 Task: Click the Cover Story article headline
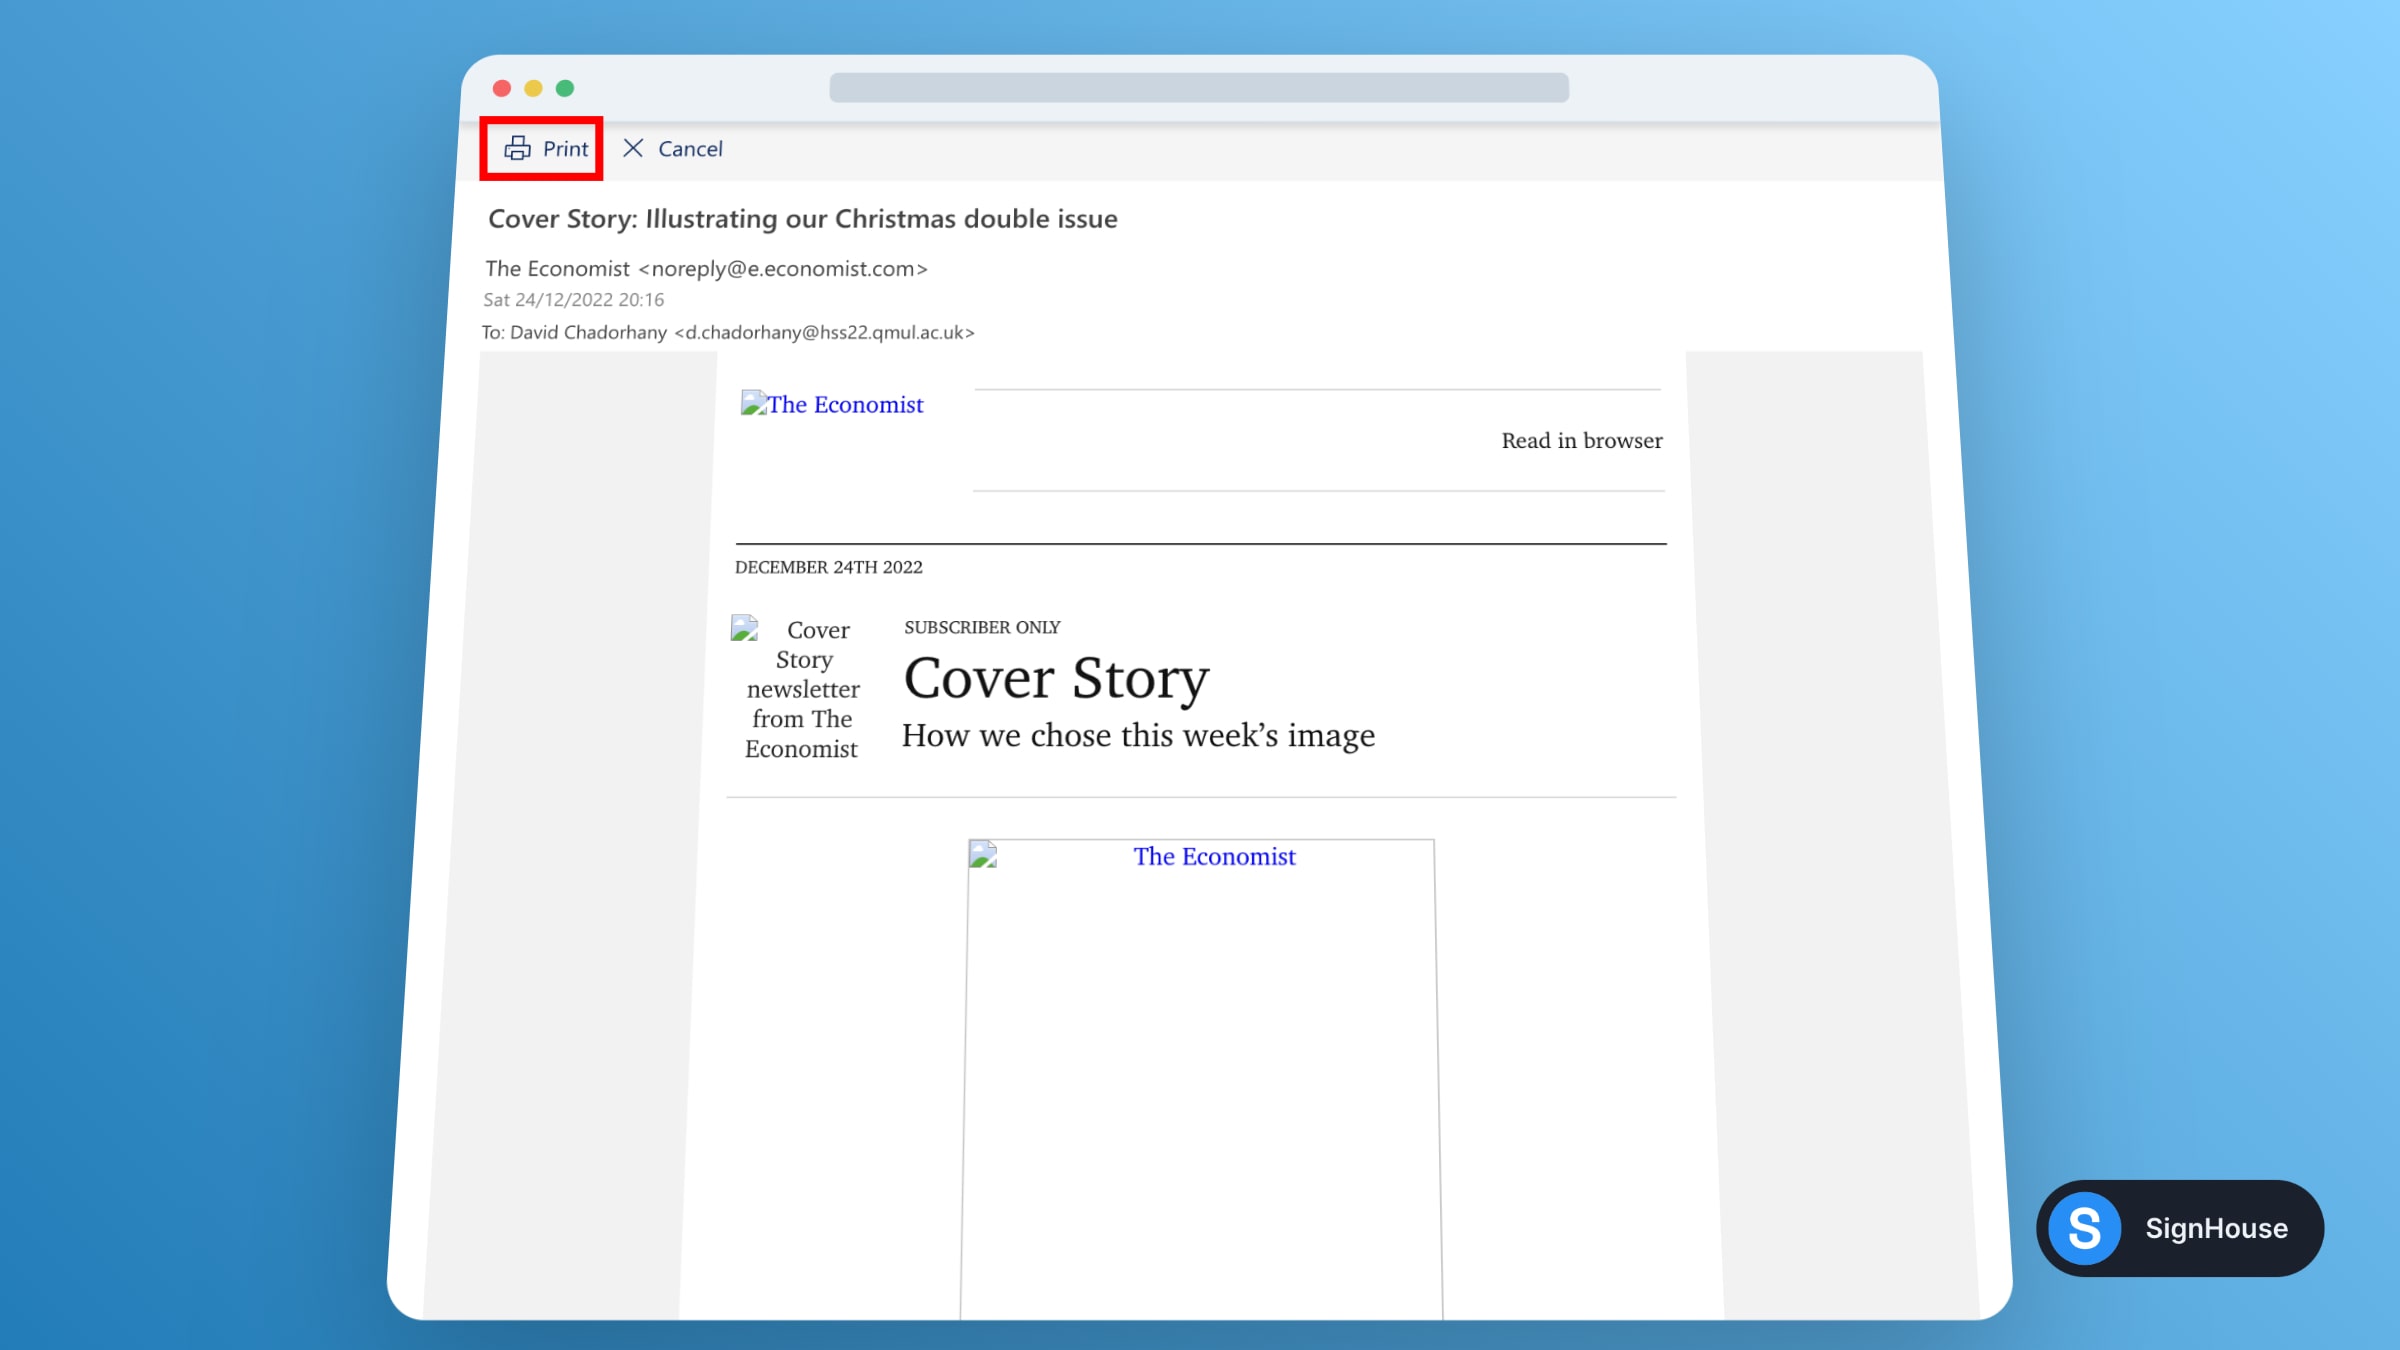[1055, 679]
